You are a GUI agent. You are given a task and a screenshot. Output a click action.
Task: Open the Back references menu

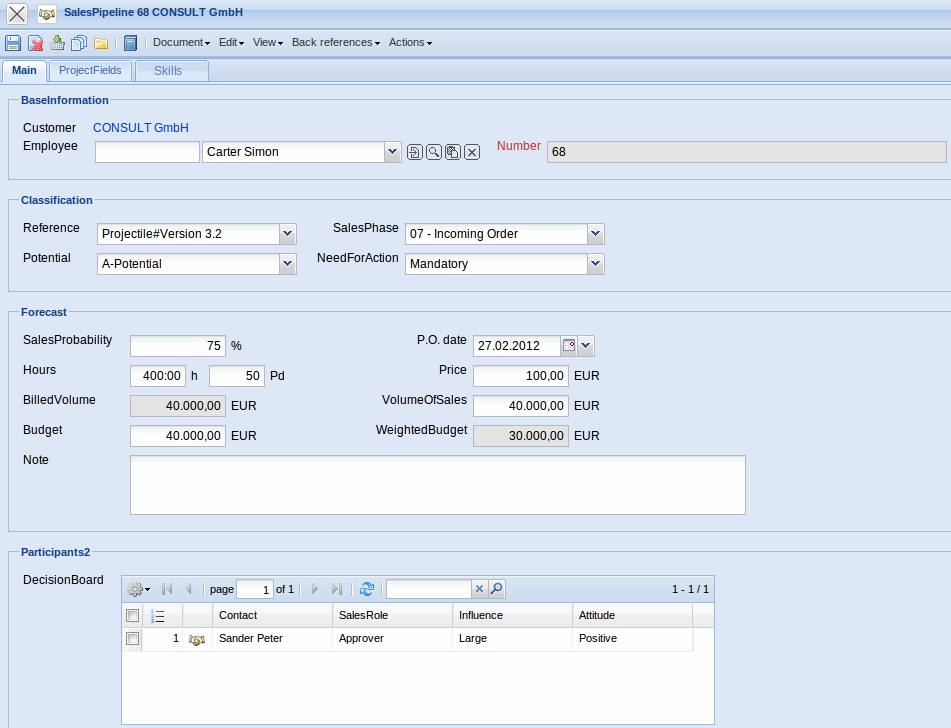coord(336,43)
